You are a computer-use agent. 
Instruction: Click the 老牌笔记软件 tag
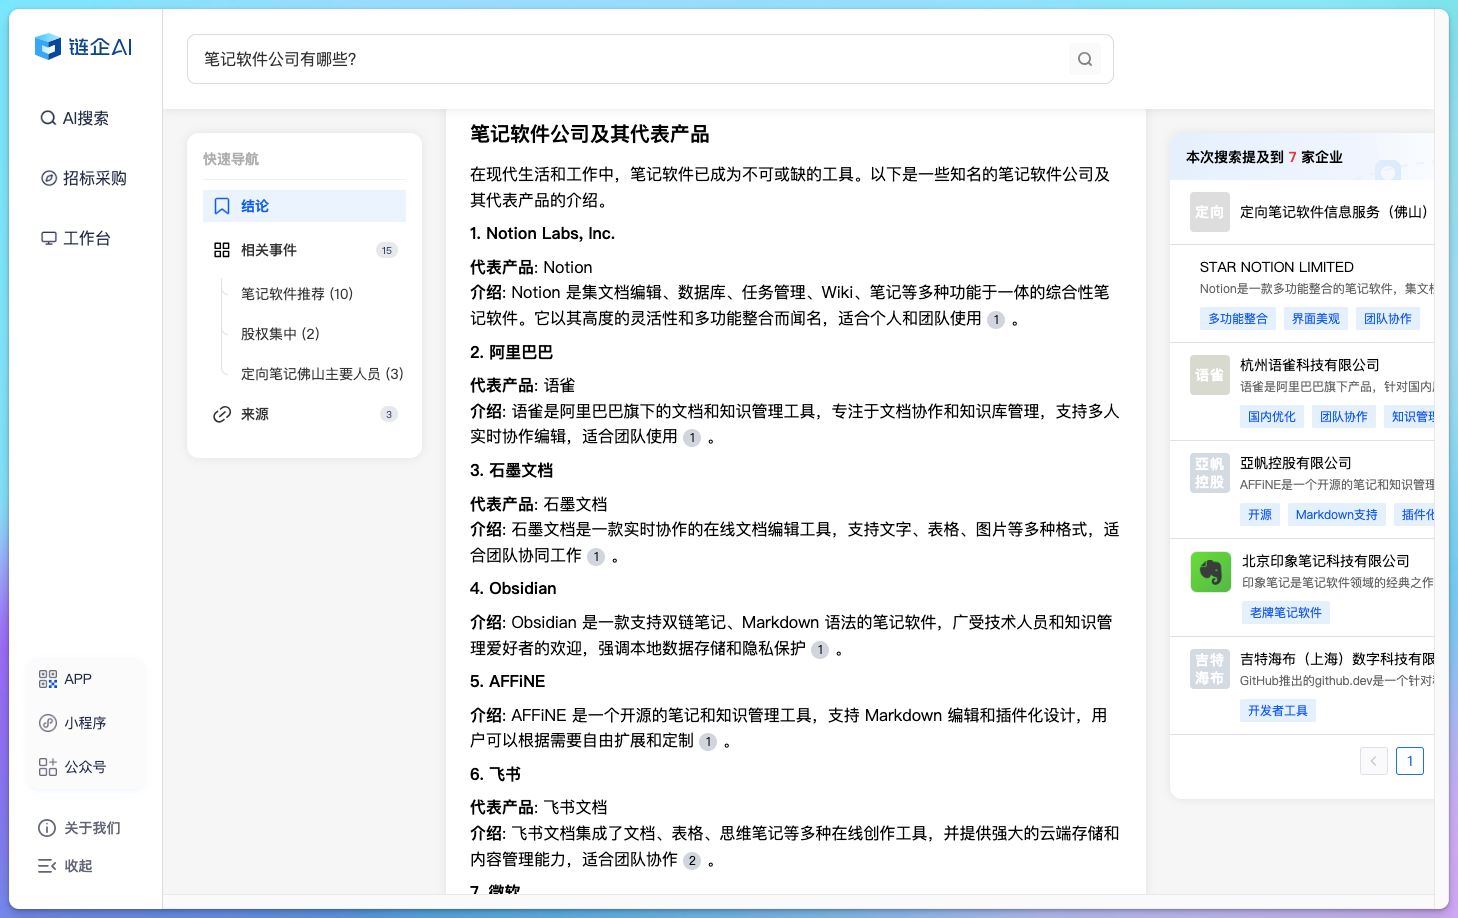[1285, 612]
